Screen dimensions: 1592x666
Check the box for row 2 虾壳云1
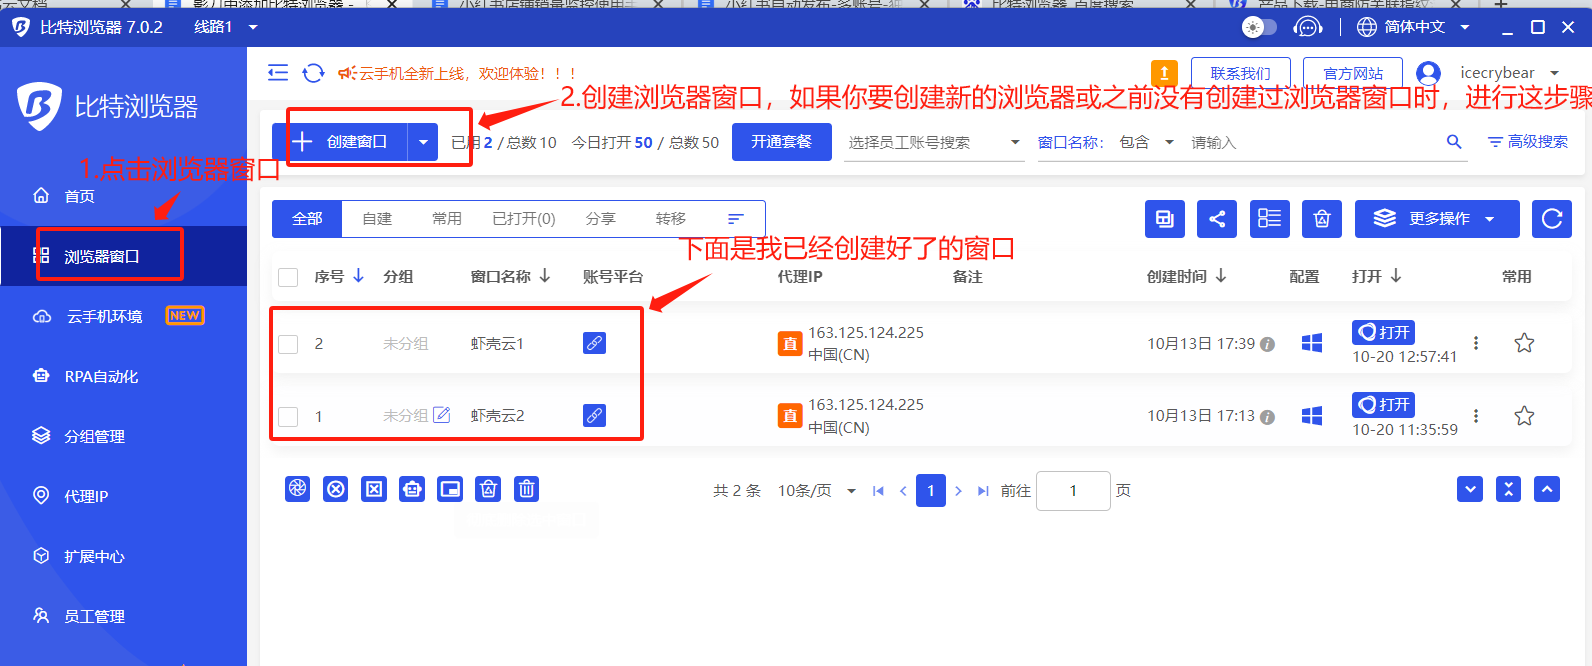(288, 344)
